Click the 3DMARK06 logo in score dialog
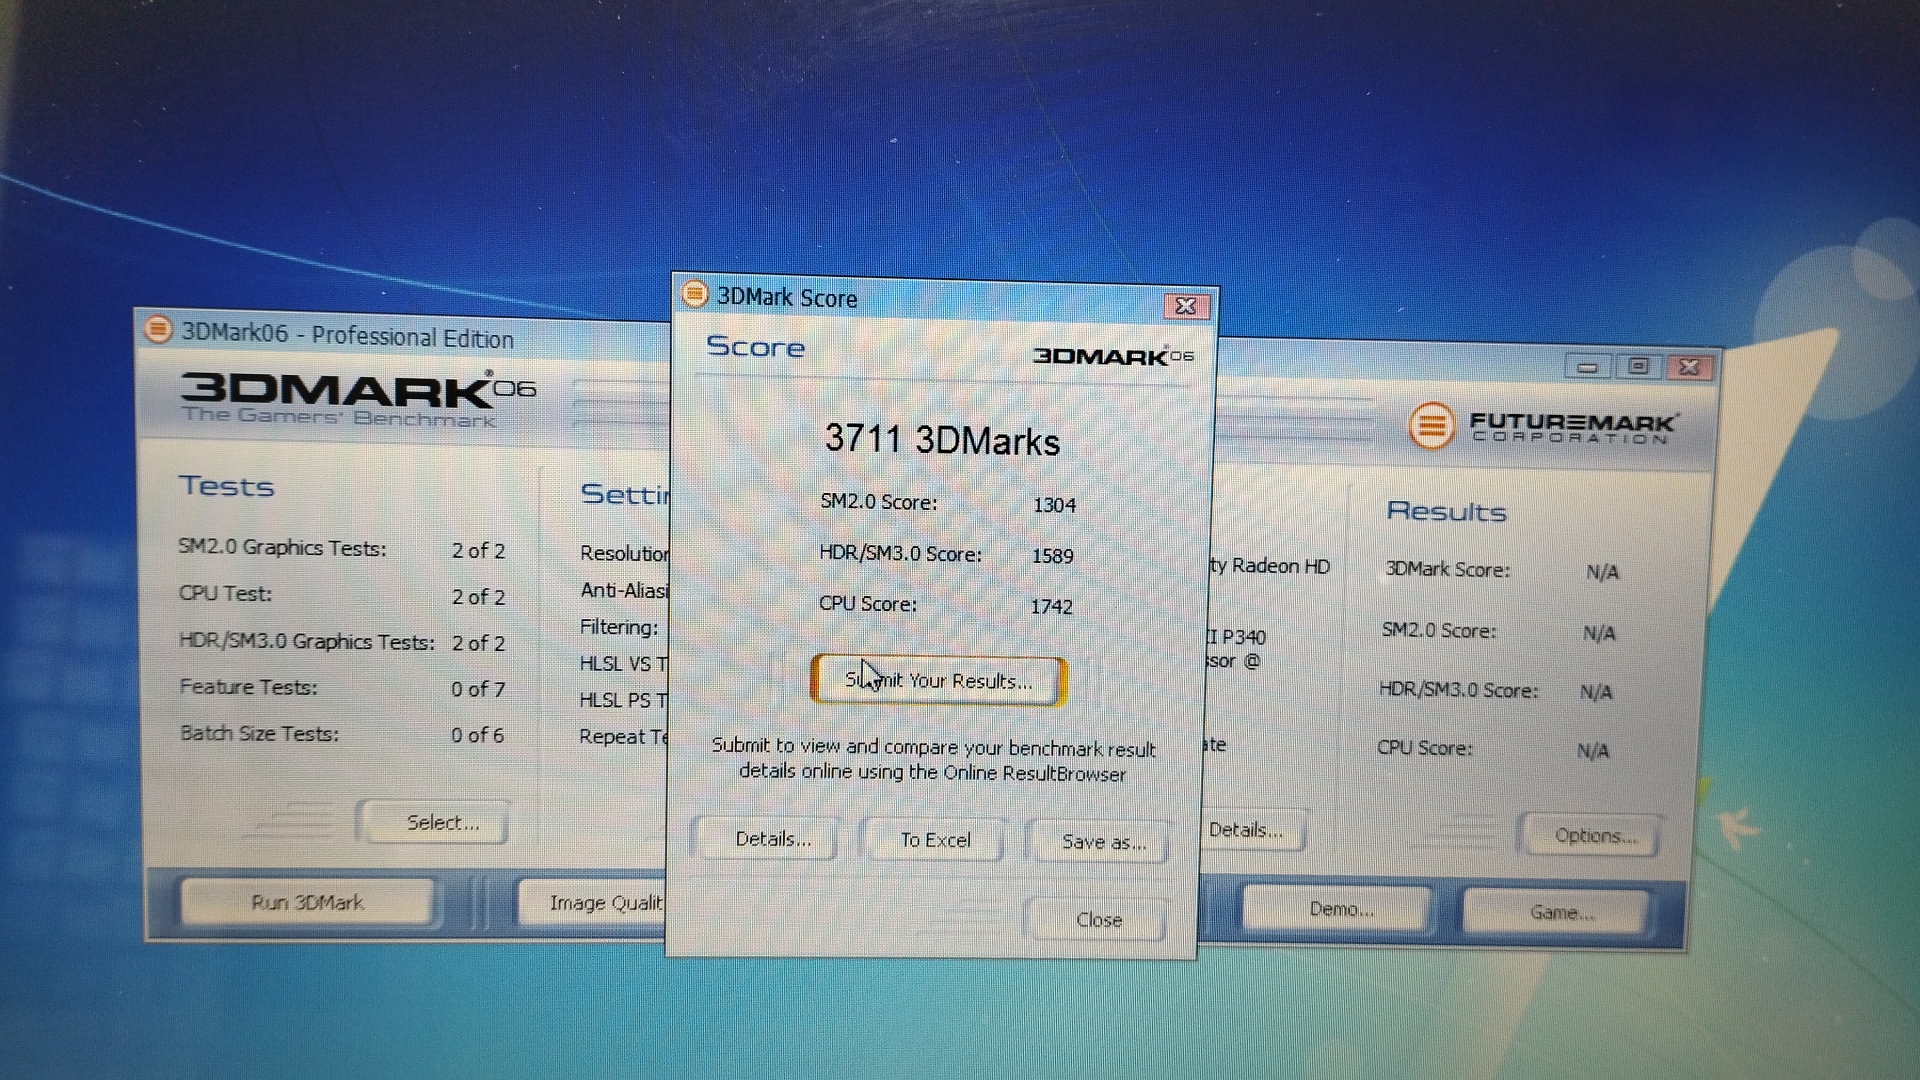This screenshot has width=1920, height=1080. [x=1112, y=356]
